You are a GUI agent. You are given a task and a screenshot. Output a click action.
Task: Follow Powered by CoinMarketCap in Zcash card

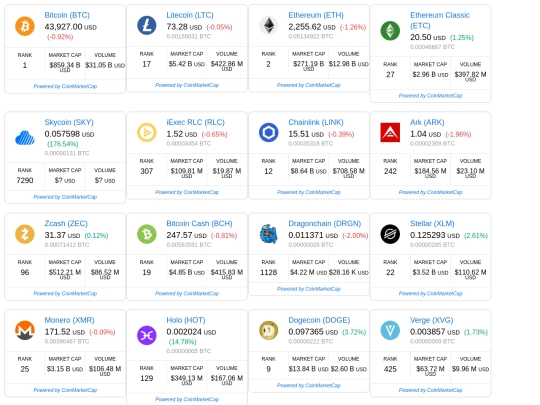click(65, 293)
